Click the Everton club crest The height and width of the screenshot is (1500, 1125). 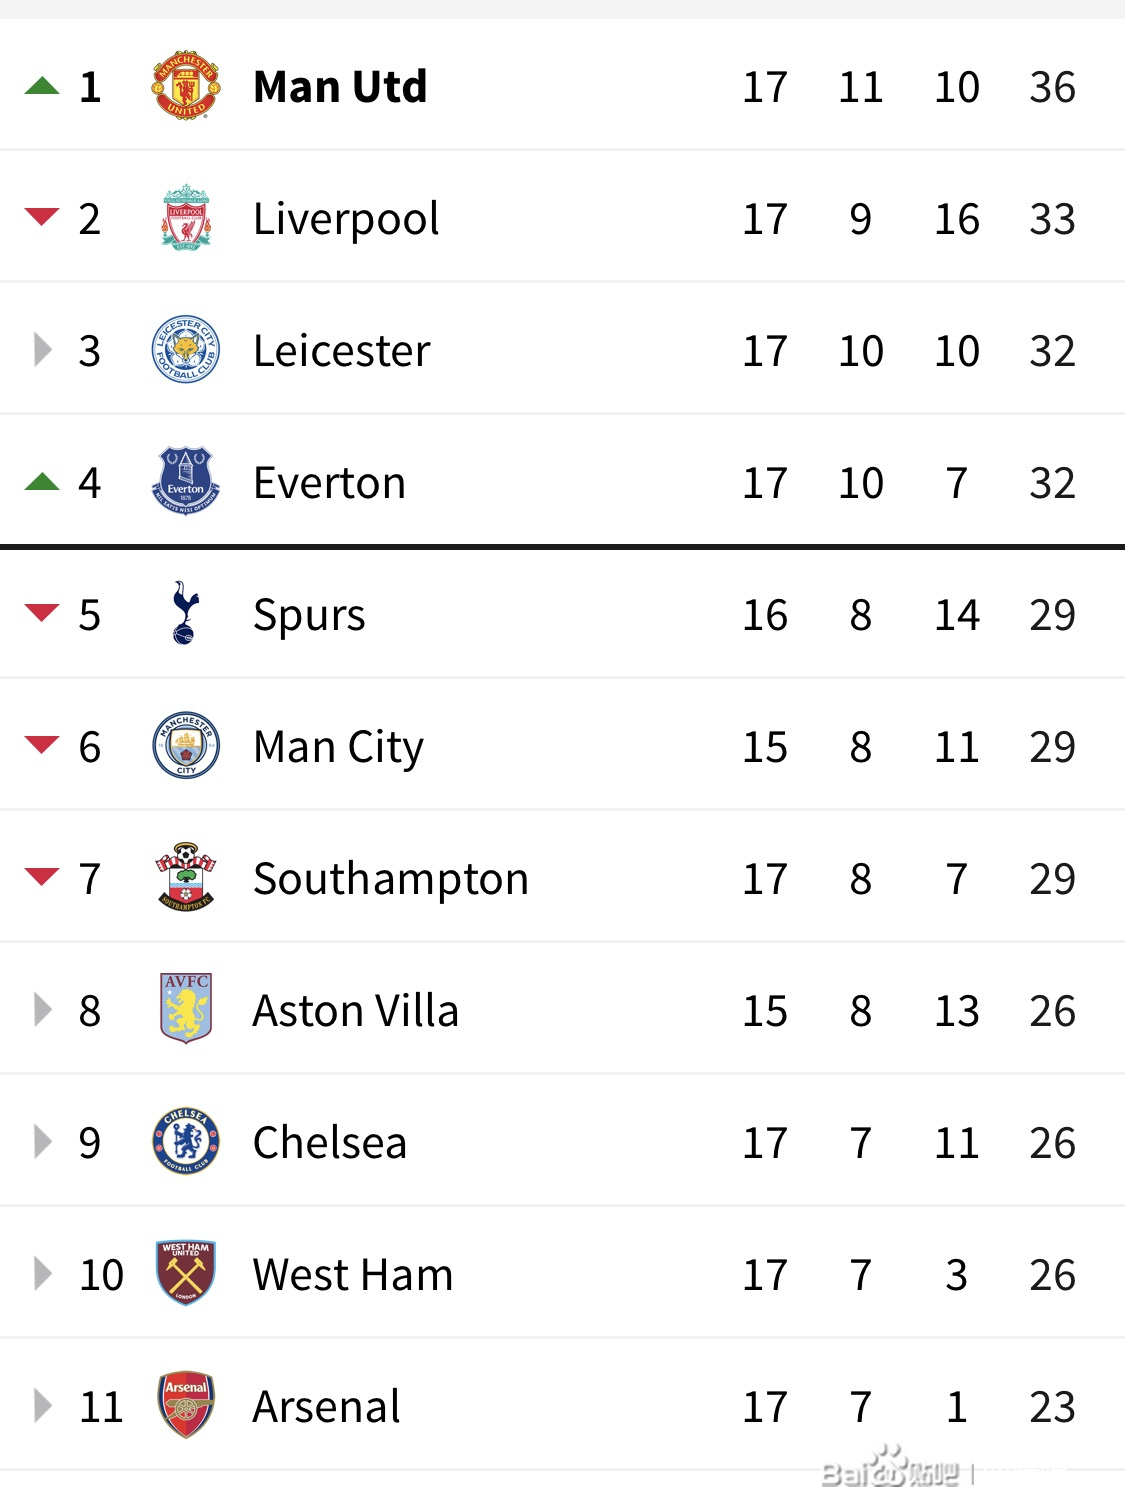pyautogui.click(x=185, y=481)
